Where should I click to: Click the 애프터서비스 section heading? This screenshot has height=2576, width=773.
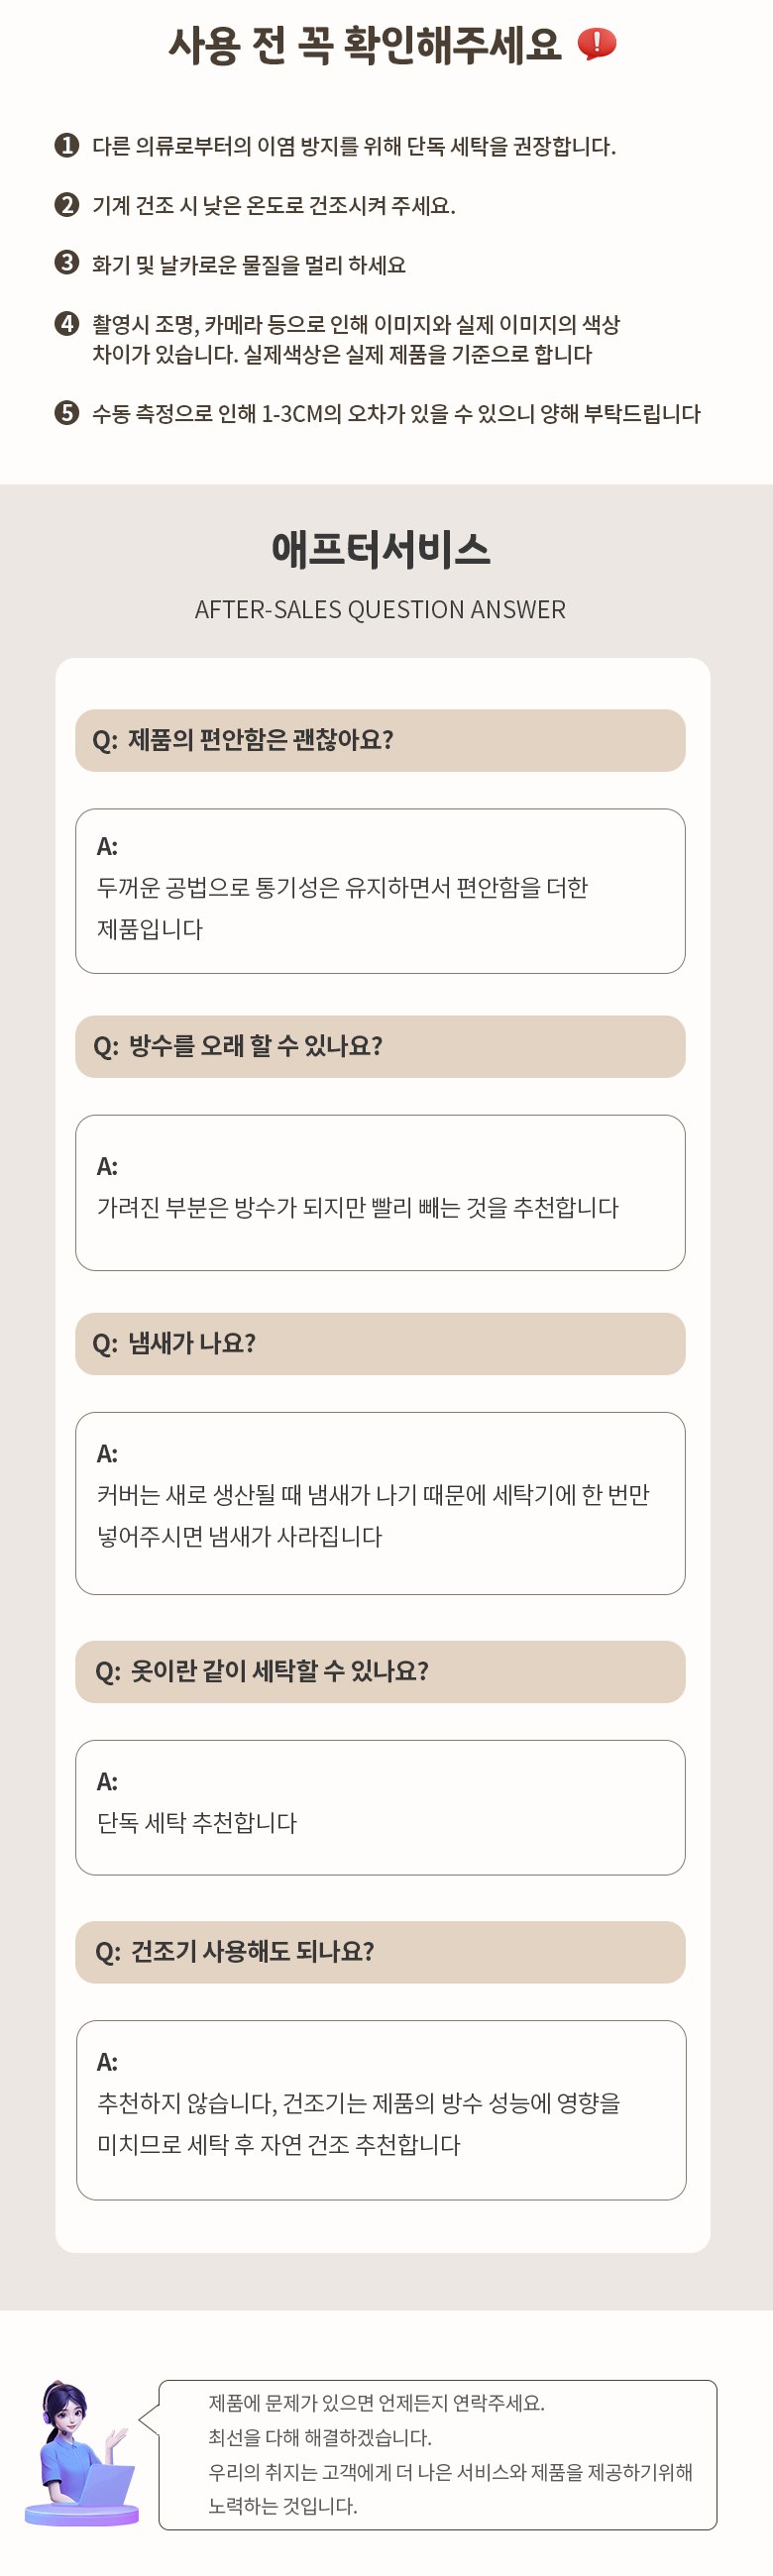click(x=381, y=550)
